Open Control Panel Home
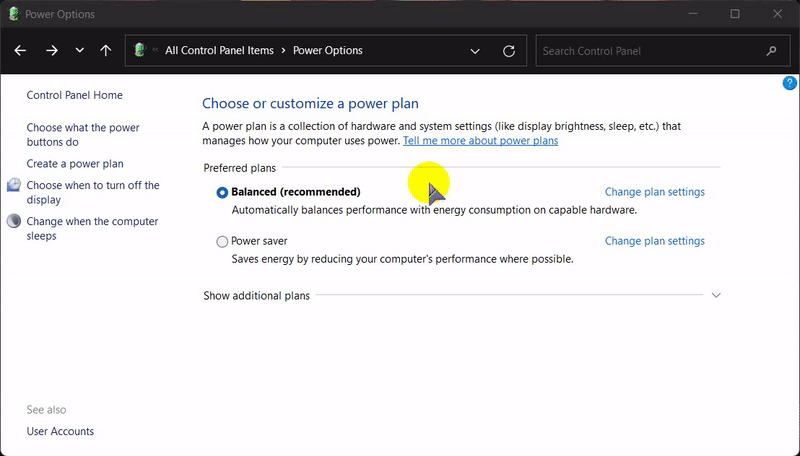 pos(74,95)
